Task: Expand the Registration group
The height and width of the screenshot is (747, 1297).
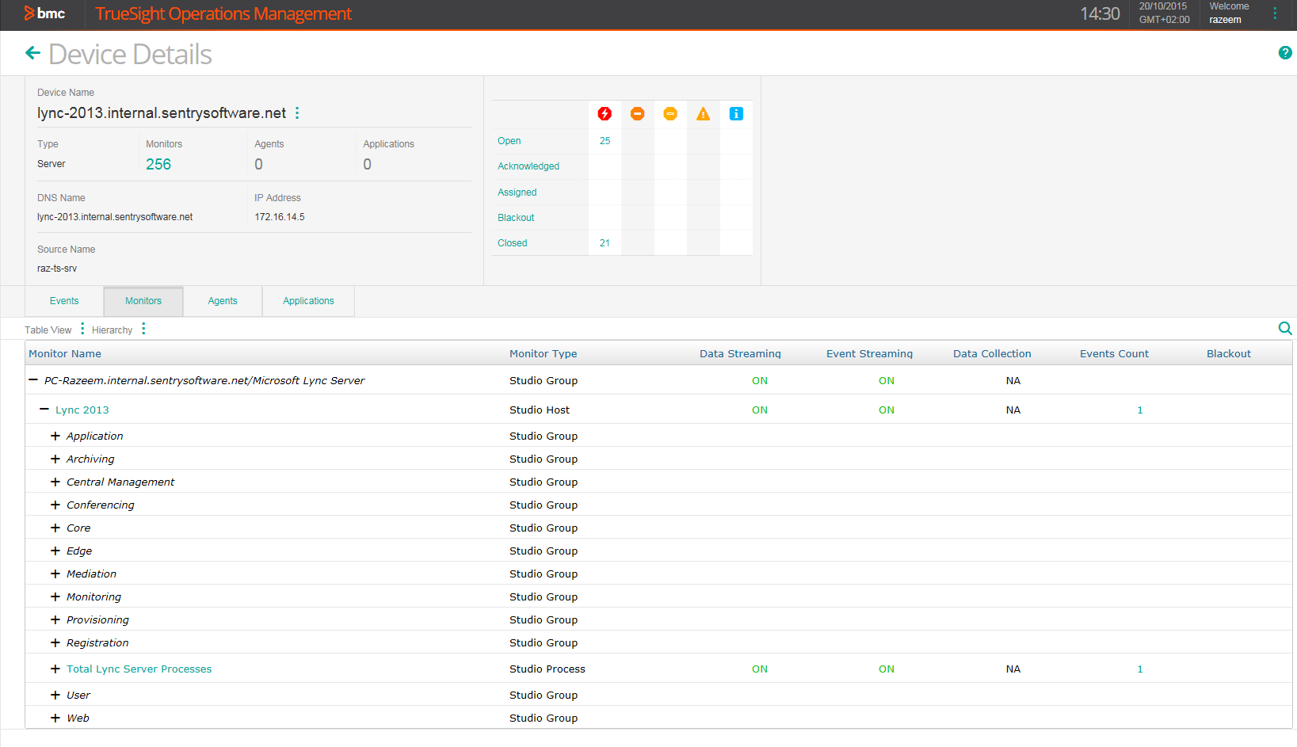Action: click(55, 643)
